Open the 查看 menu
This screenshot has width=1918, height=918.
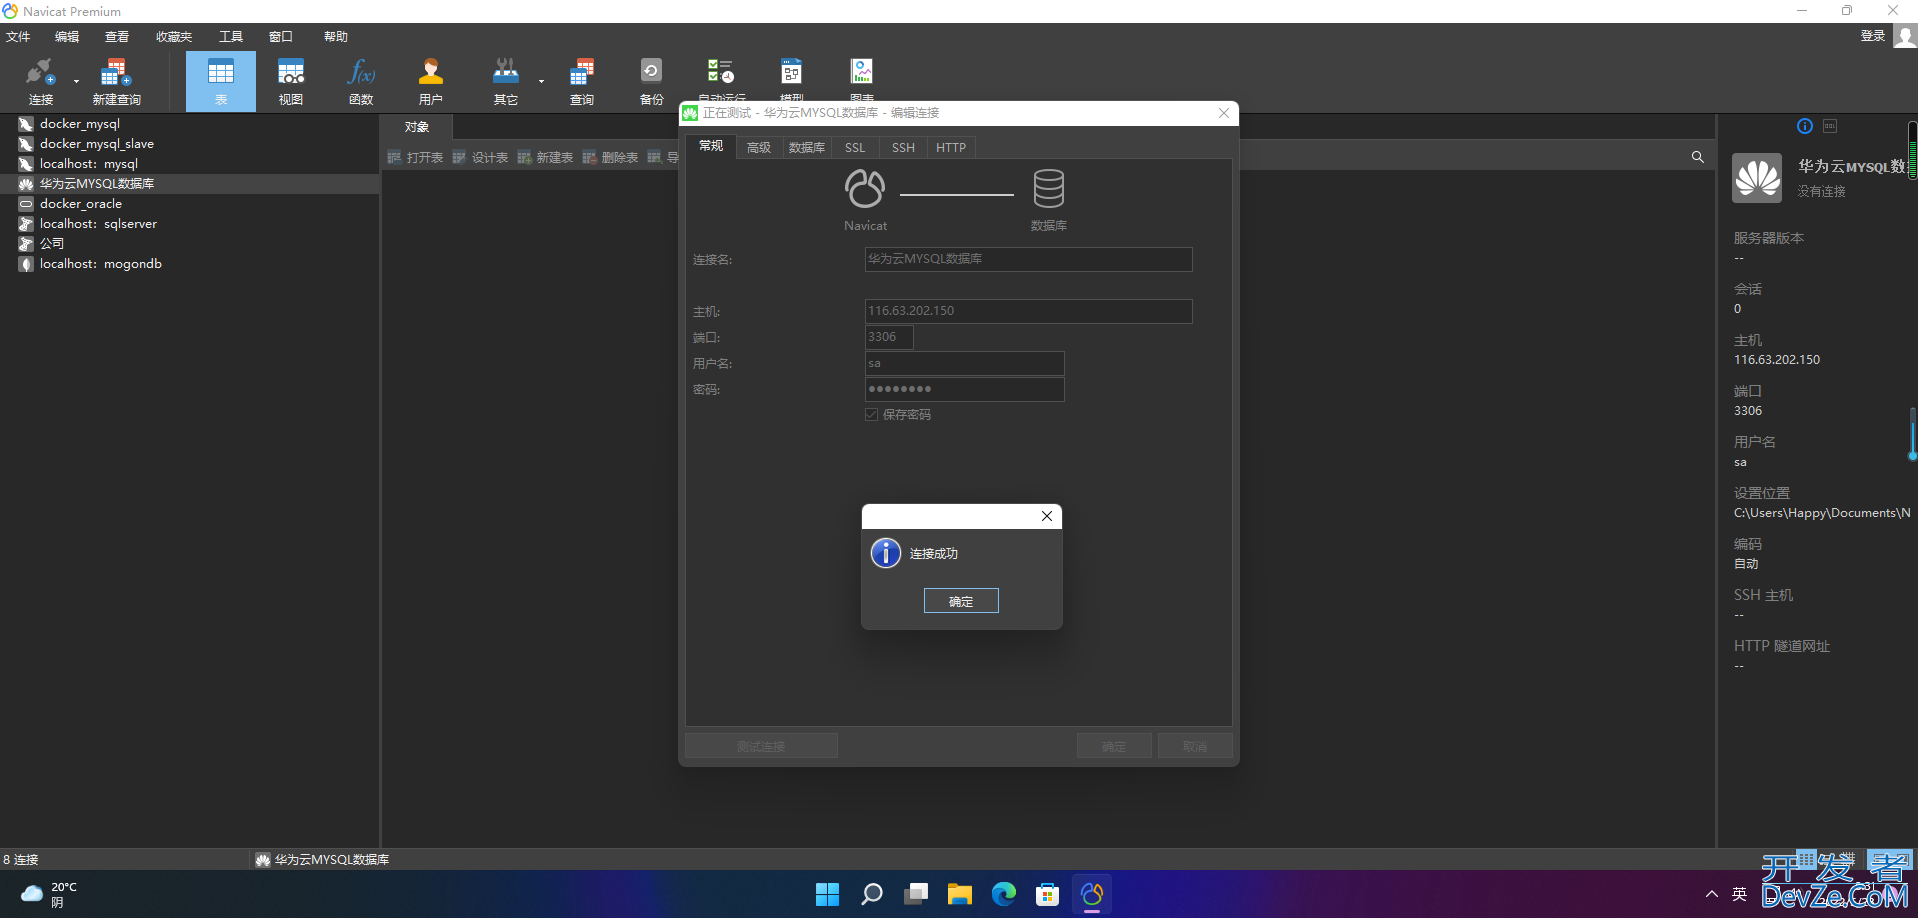pos(117,37)
